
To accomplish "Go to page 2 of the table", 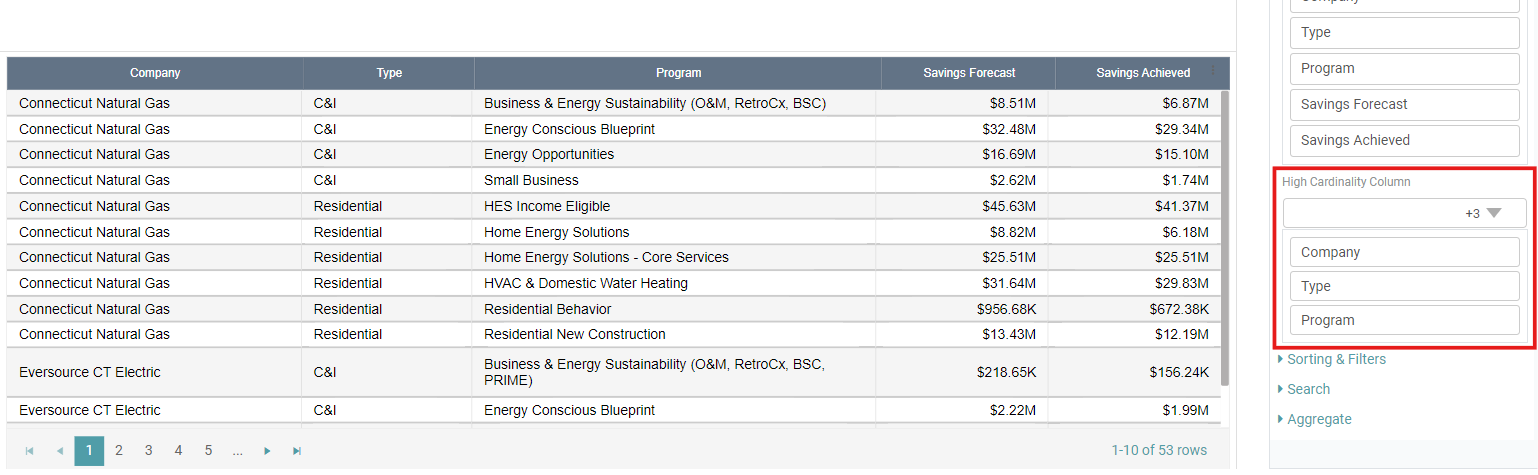I will pos(119,451).
